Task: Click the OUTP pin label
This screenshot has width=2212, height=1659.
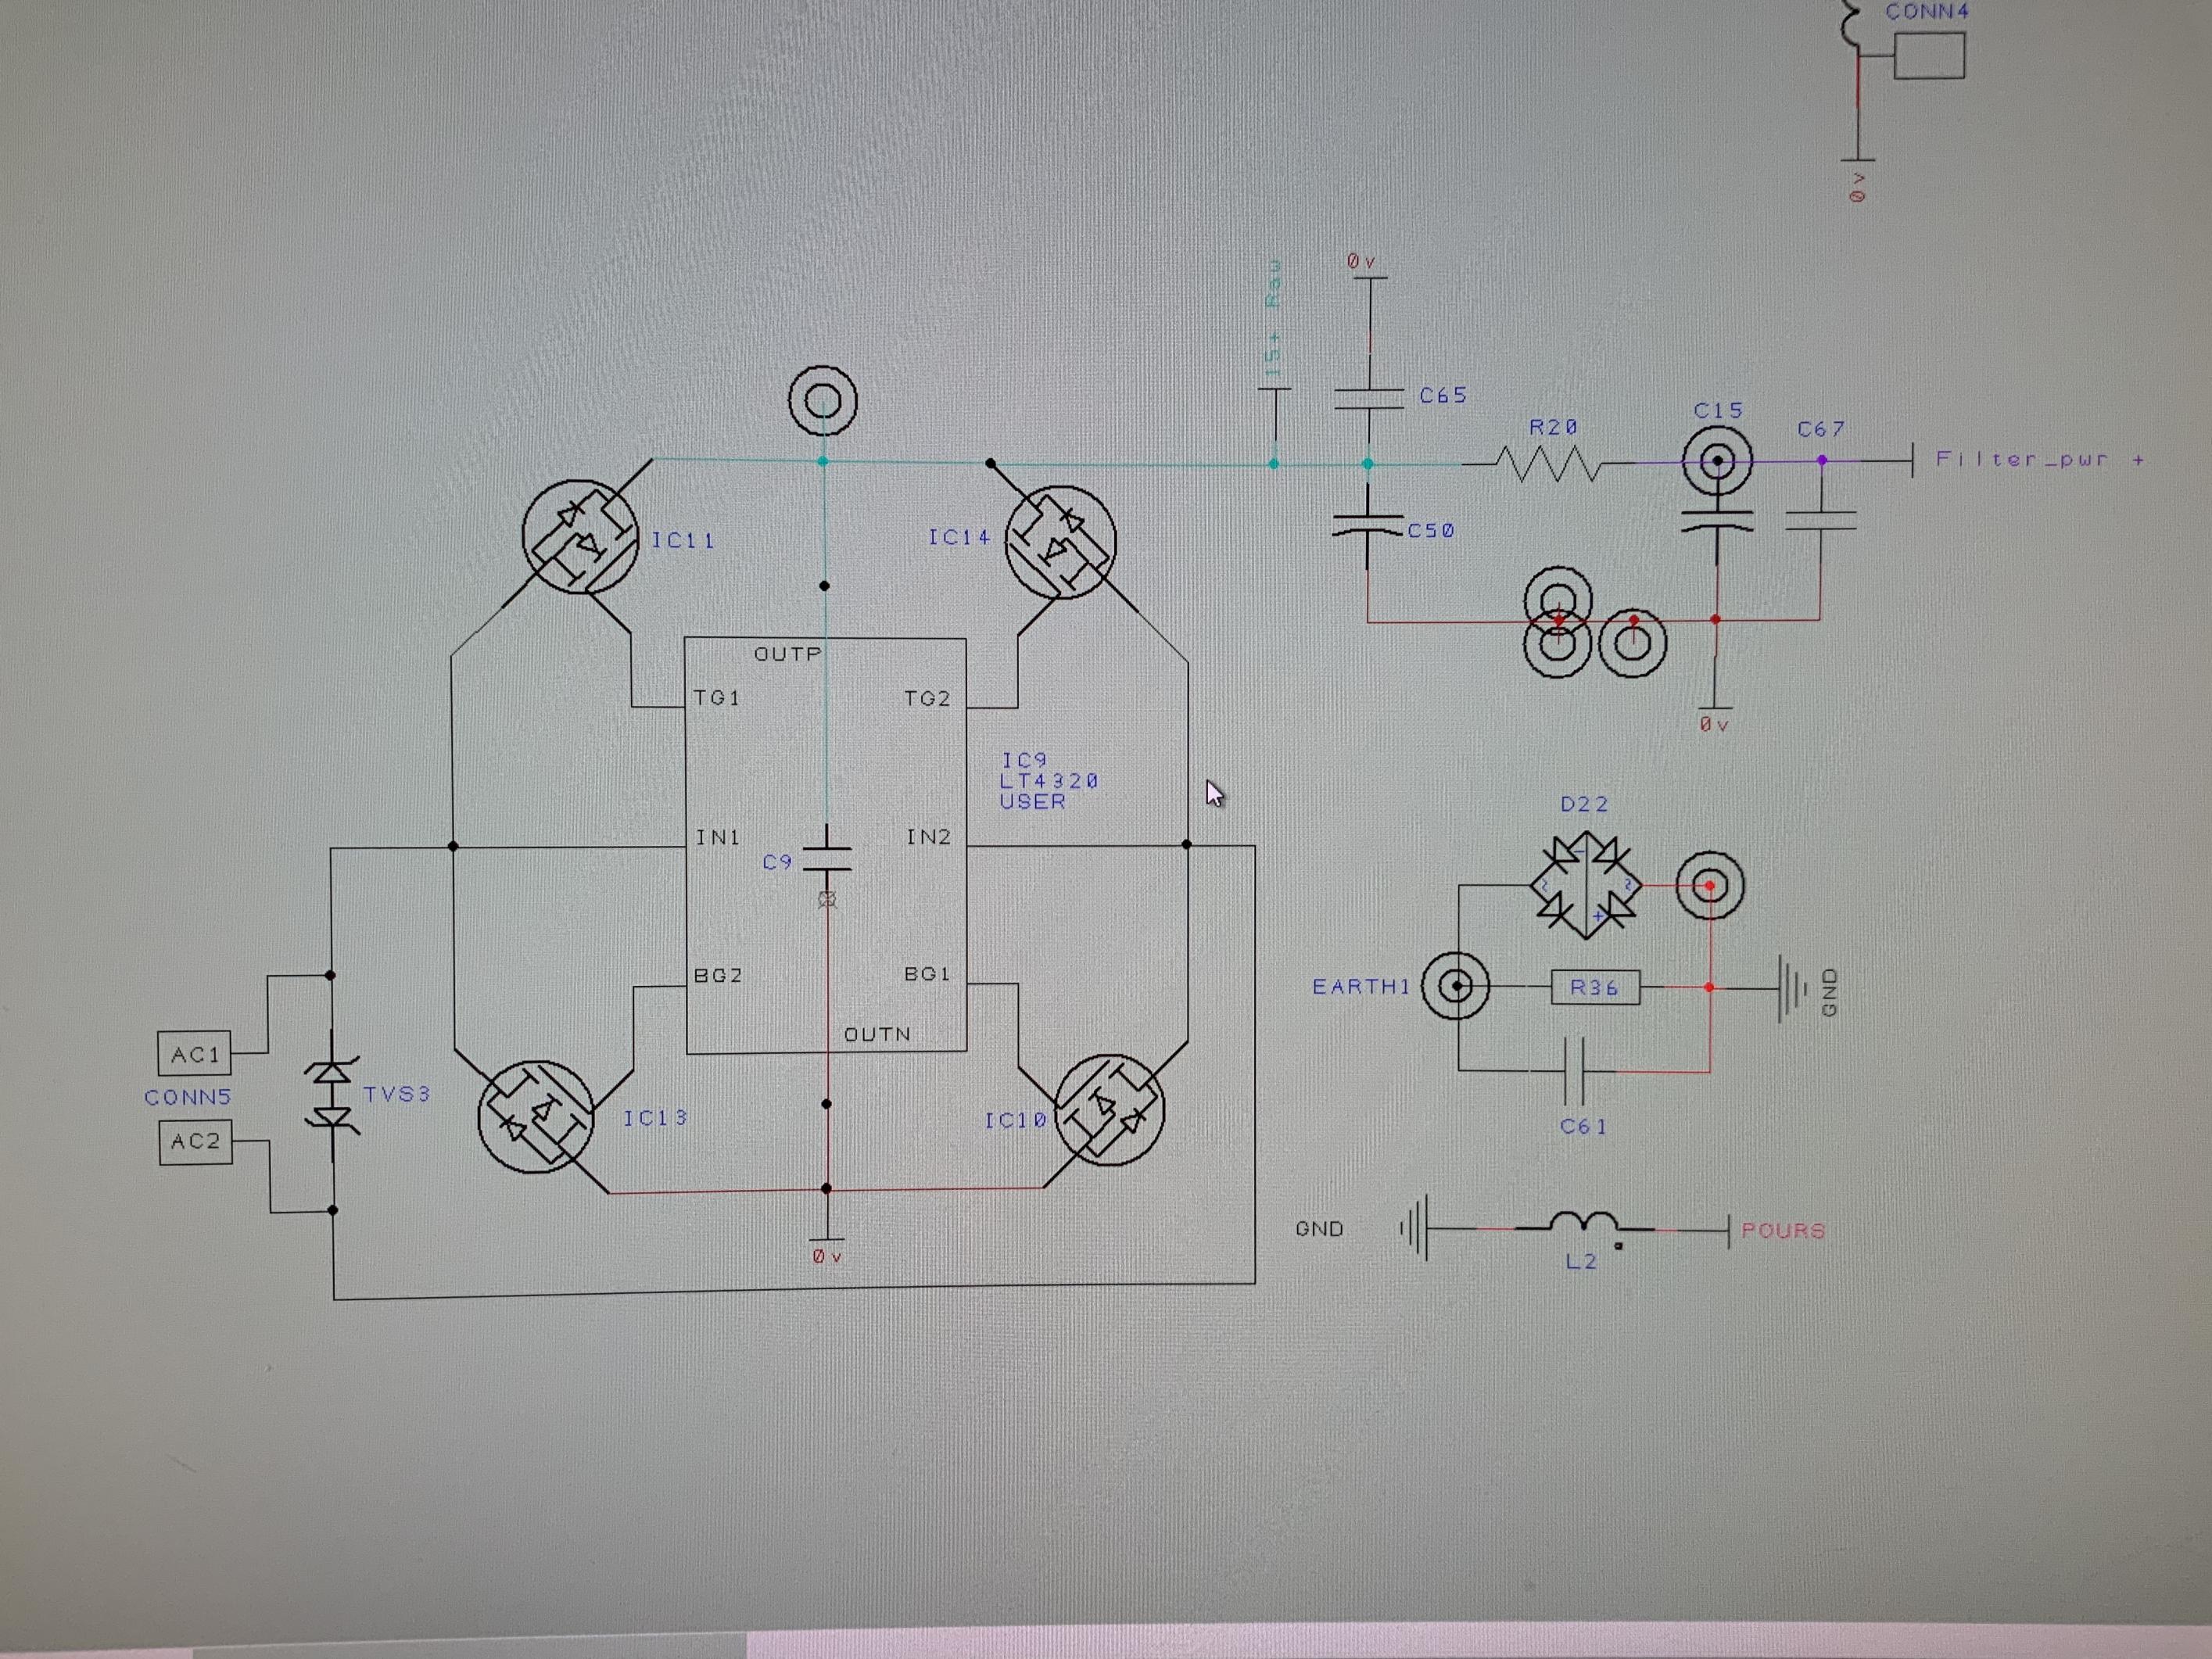Action: click(x=788, y=654)
